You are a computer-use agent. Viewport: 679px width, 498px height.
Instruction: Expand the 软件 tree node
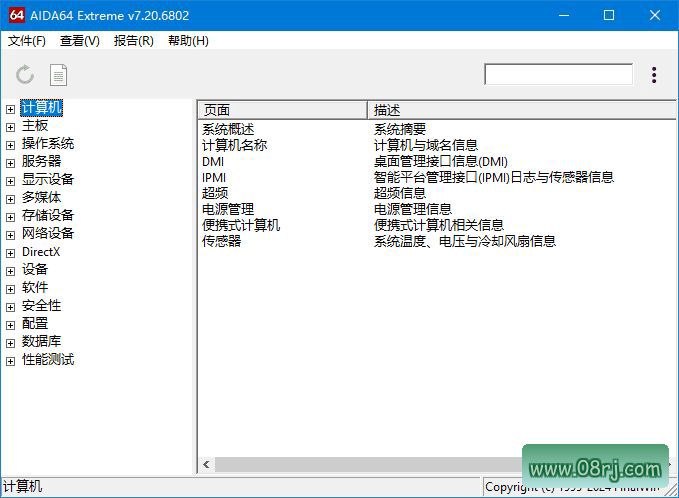(x=10, y=289)
